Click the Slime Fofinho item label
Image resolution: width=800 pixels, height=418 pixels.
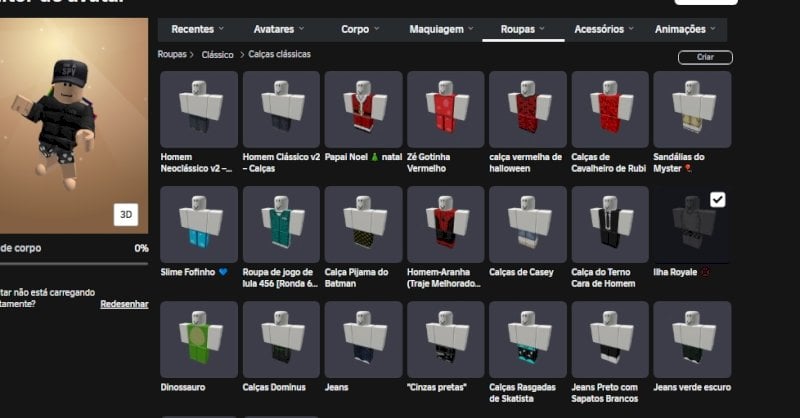(x=188, y=272)
